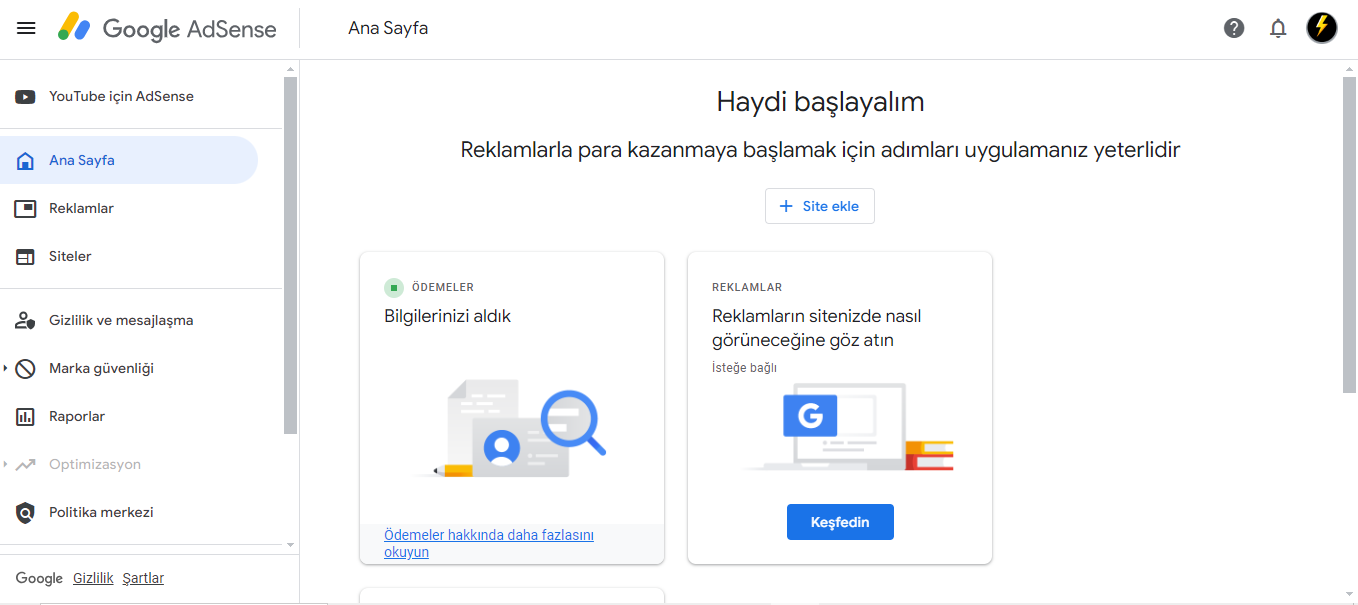Click the Ana Sayfa header title
The height and width of the screenshot is (605, 1358).
click(388, 28)
